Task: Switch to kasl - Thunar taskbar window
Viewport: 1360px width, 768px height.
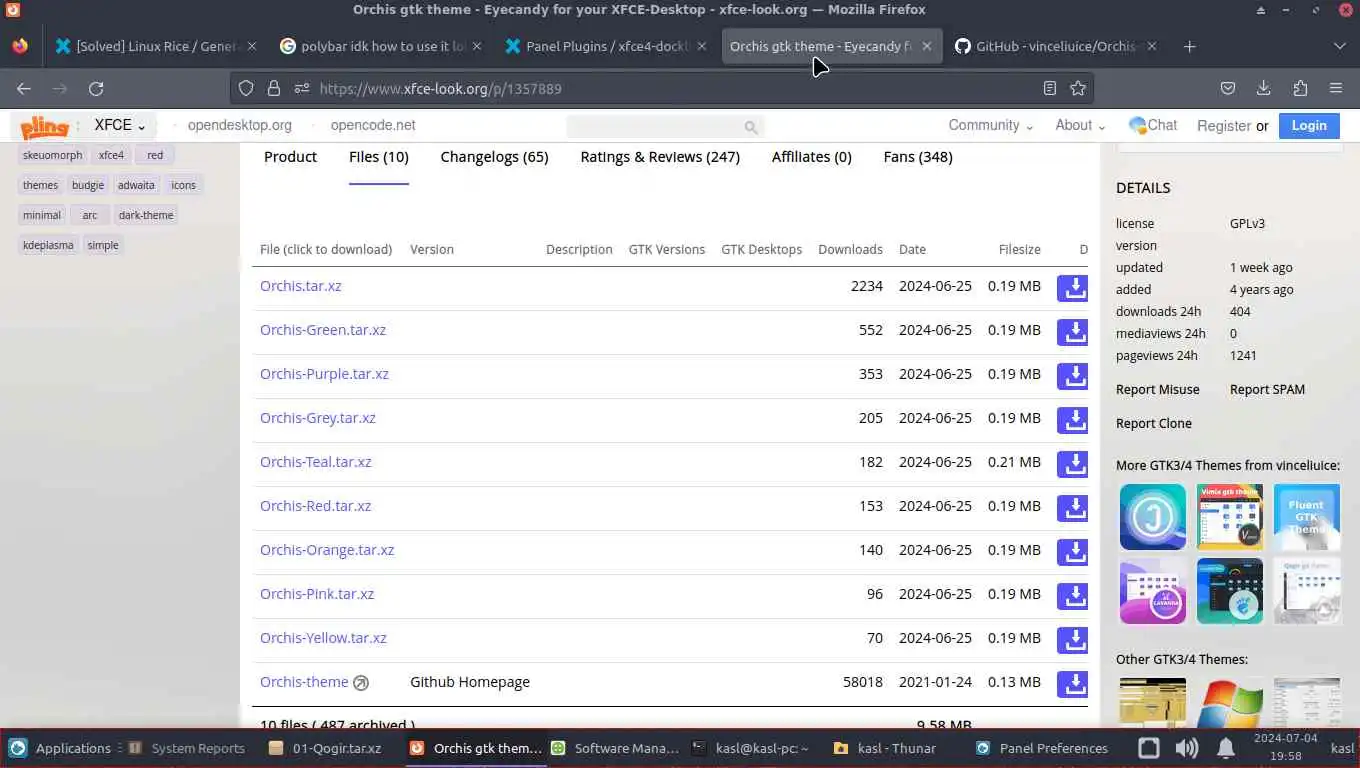Action: 885,748
